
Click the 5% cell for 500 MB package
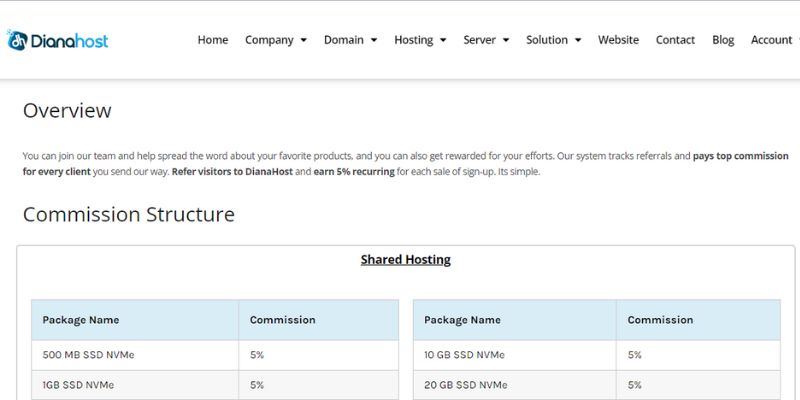(x=318, y=355)
